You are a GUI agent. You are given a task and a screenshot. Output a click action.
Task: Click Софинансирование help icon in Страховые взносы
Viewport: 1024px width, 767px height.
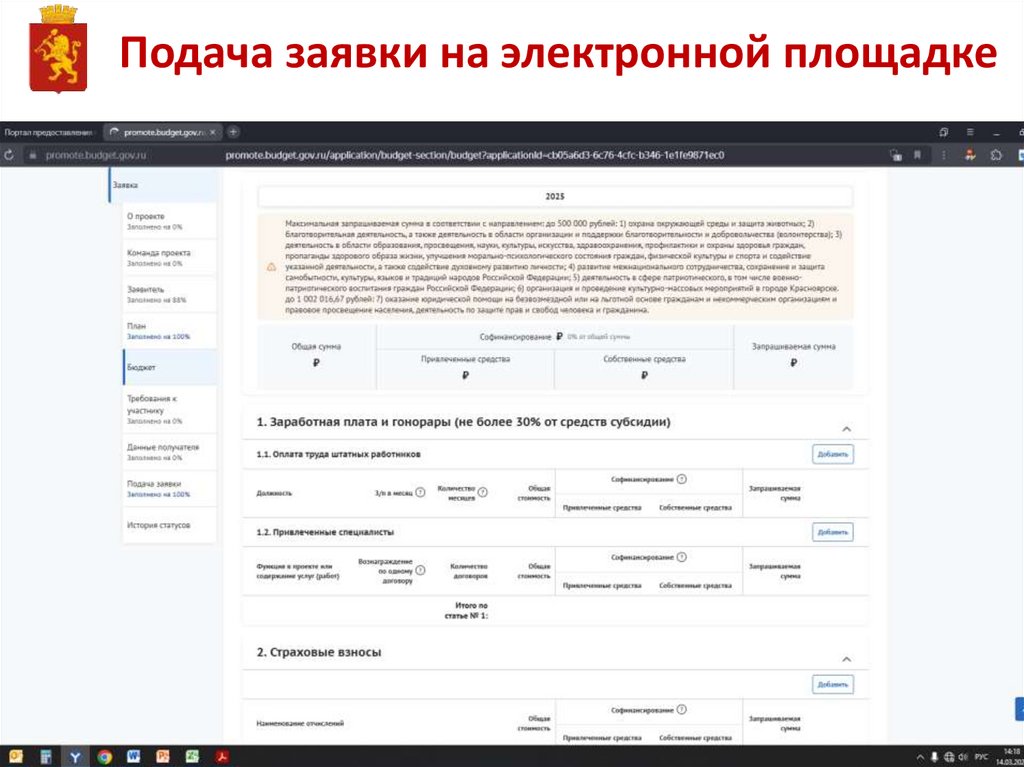click(x=682, y=710)
